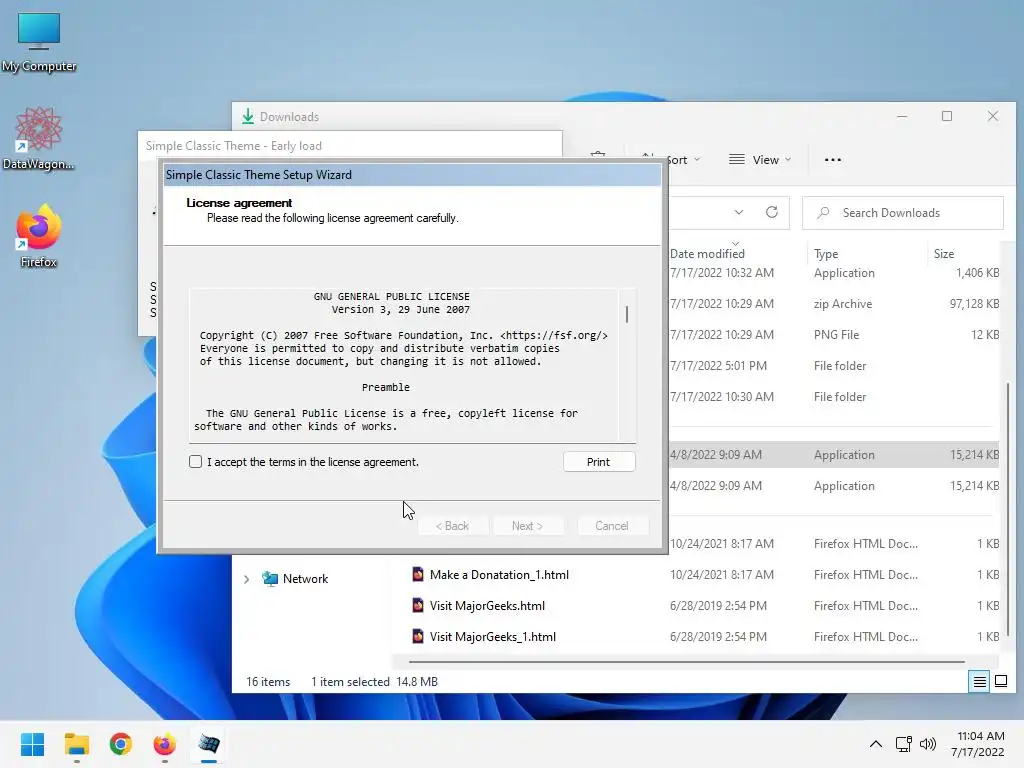Open taskbar clock showing 11:04 AM
Image resolution: width=1024 pixels, height=768 pixels.
click(978, 744)
